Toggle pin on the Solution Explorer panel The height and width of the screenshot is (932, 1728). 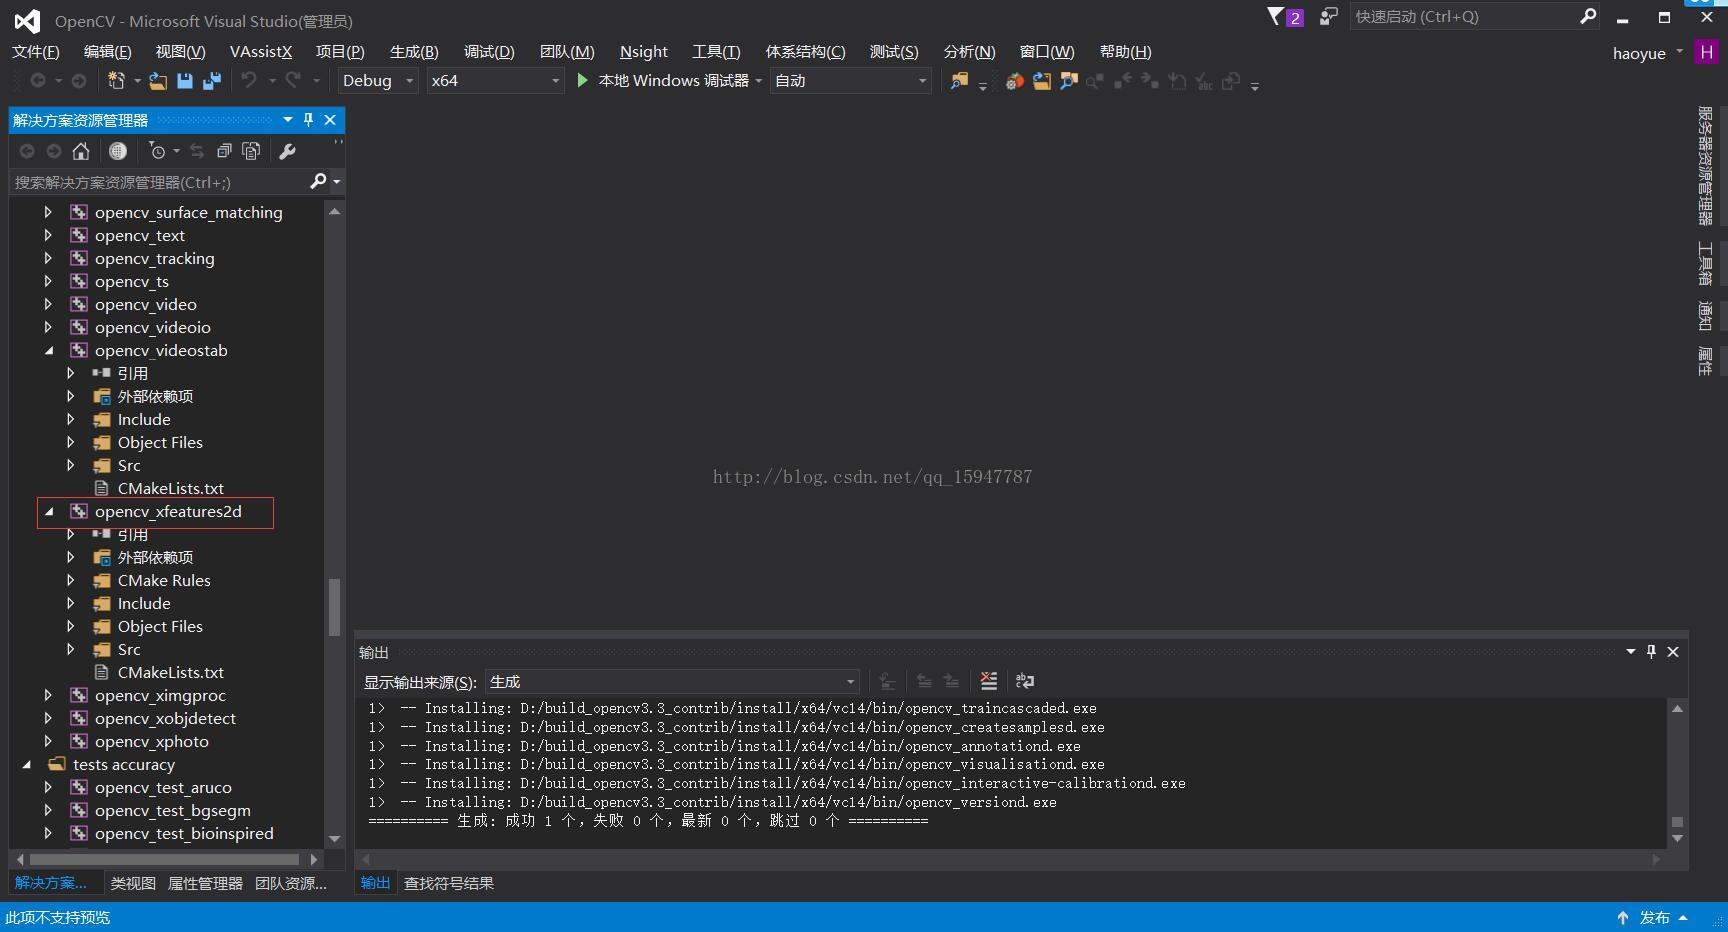click(x=309, y=120)
